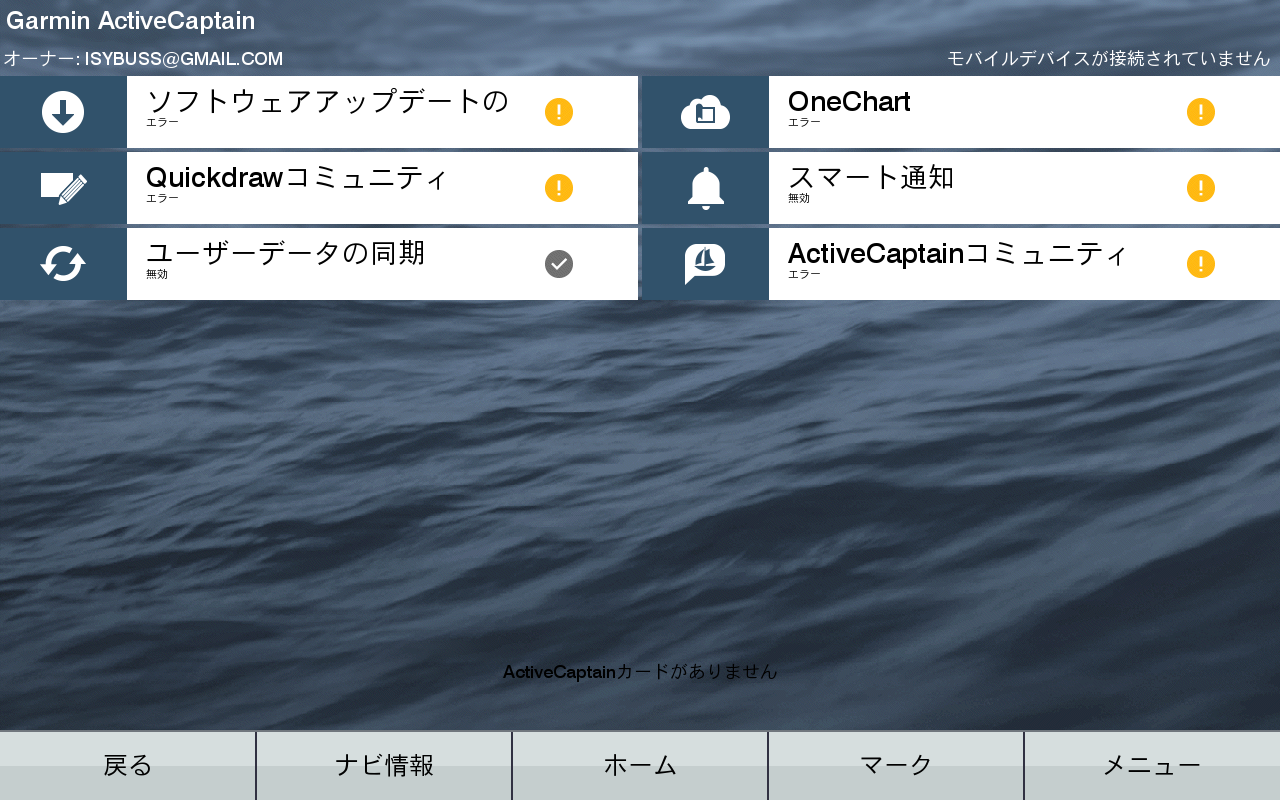Click the ActiveCaptainカードがありません message

pyautogui.click(x=640, y=672)
